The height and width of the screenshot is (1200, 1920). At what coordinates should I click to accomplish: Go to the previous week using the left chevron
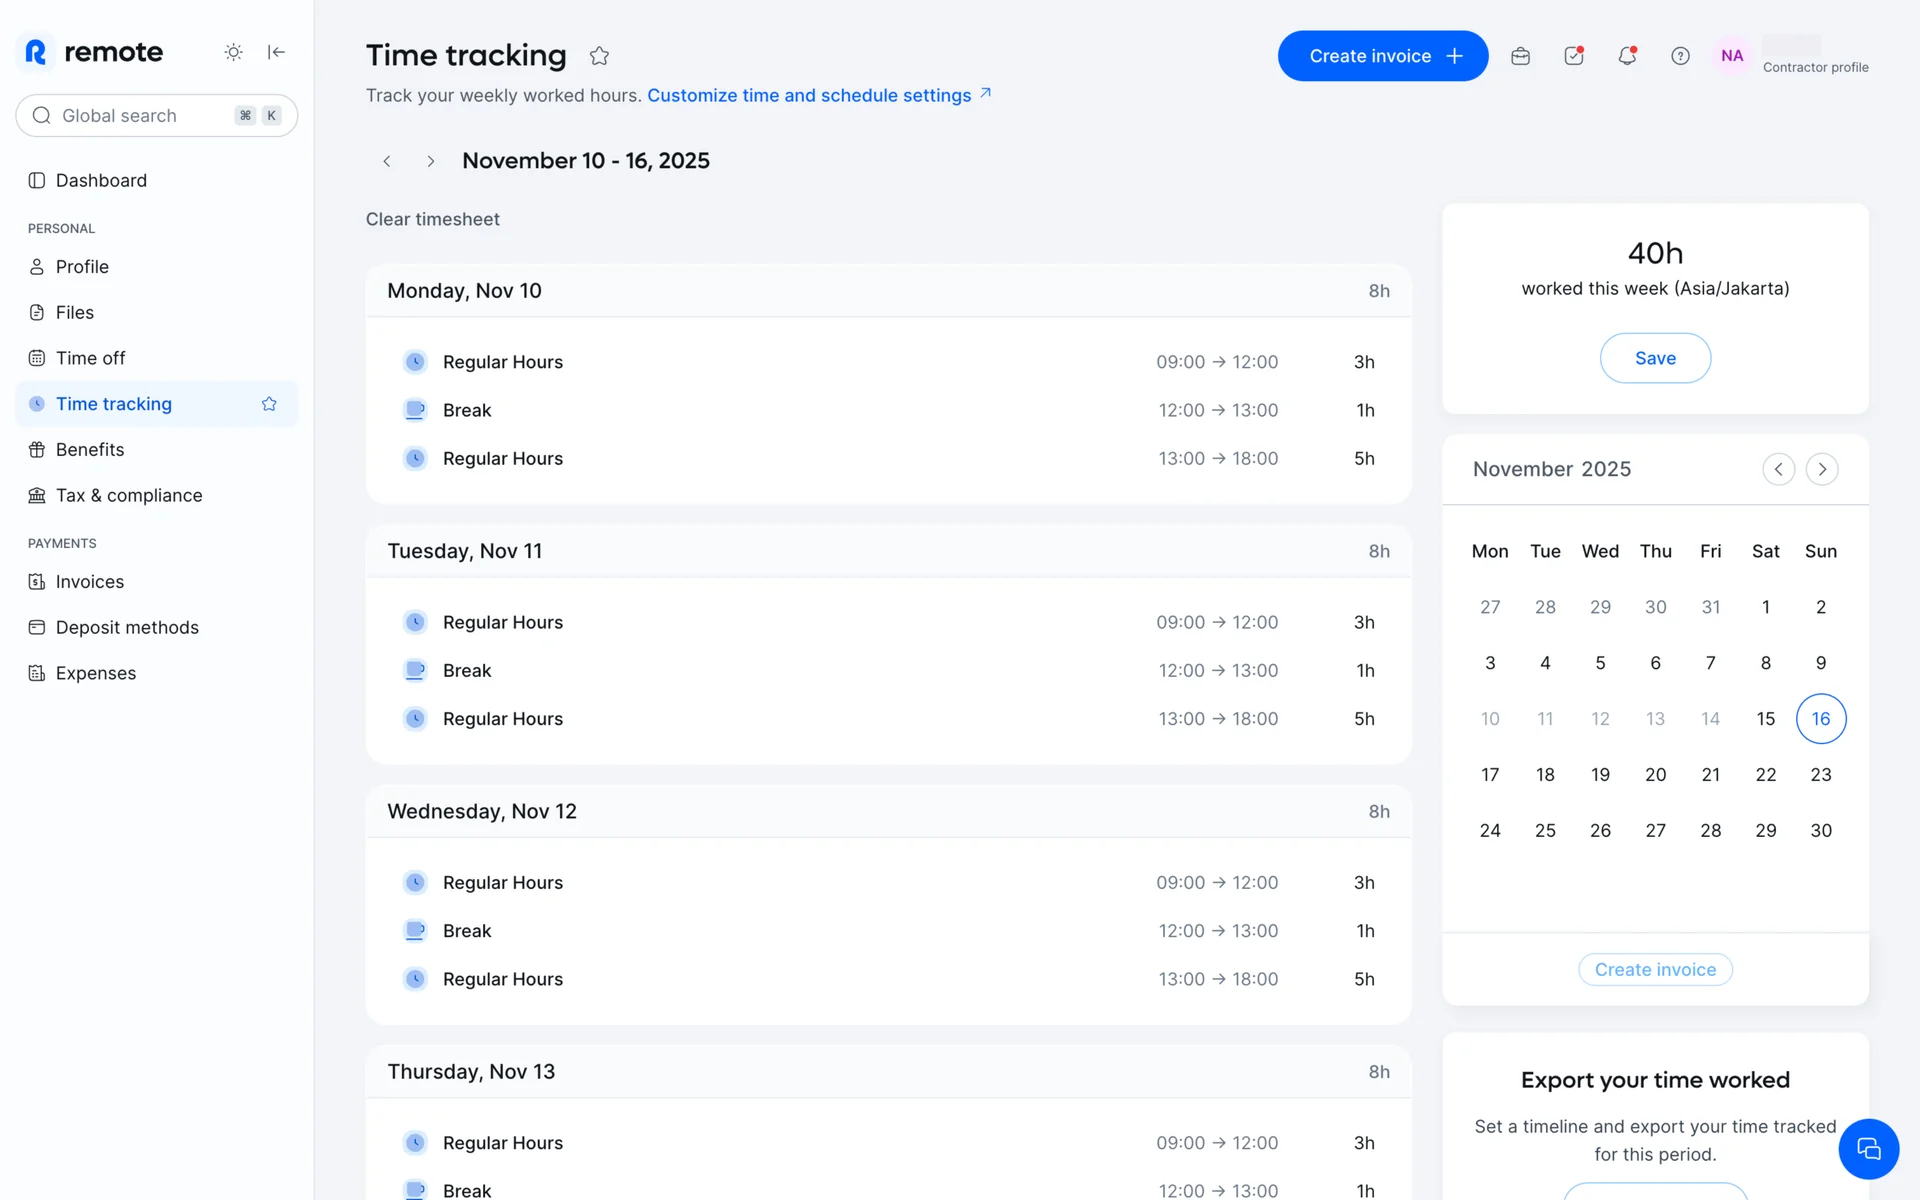click(x=387, y=161)
